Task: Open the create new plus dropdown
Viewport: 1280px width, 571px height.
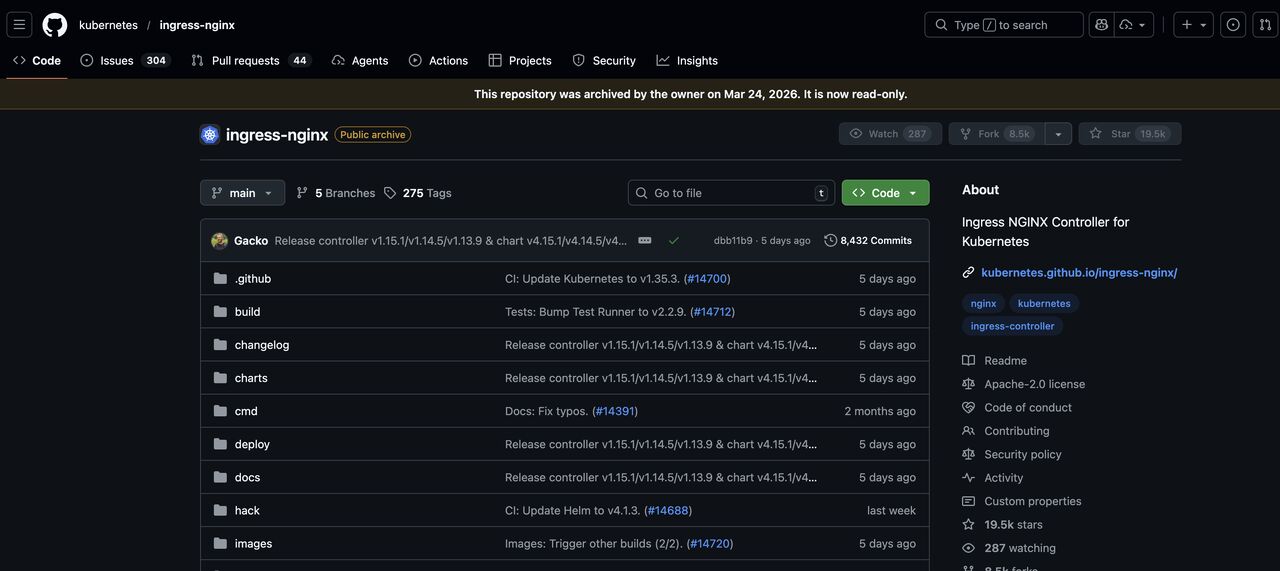Action: tap(1193, 25)
